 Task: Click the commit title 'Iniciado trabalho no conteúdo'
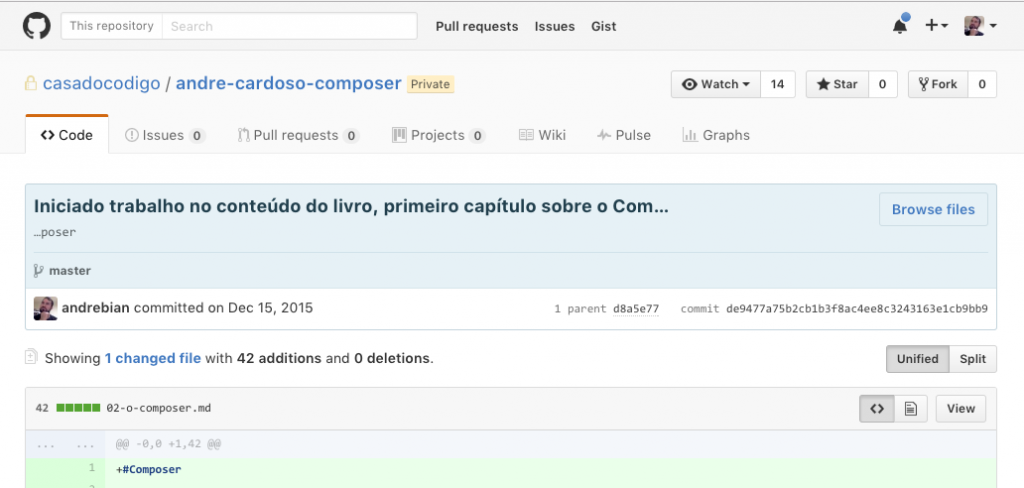351,206
